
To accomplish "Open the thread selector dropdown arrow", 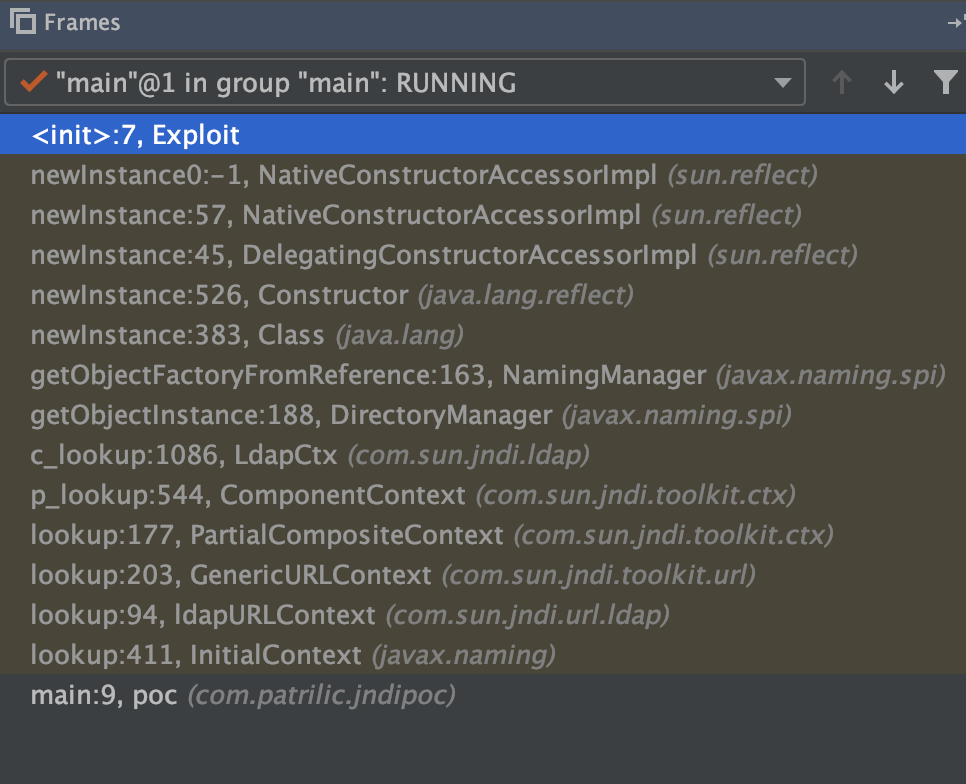I will 782,83.
